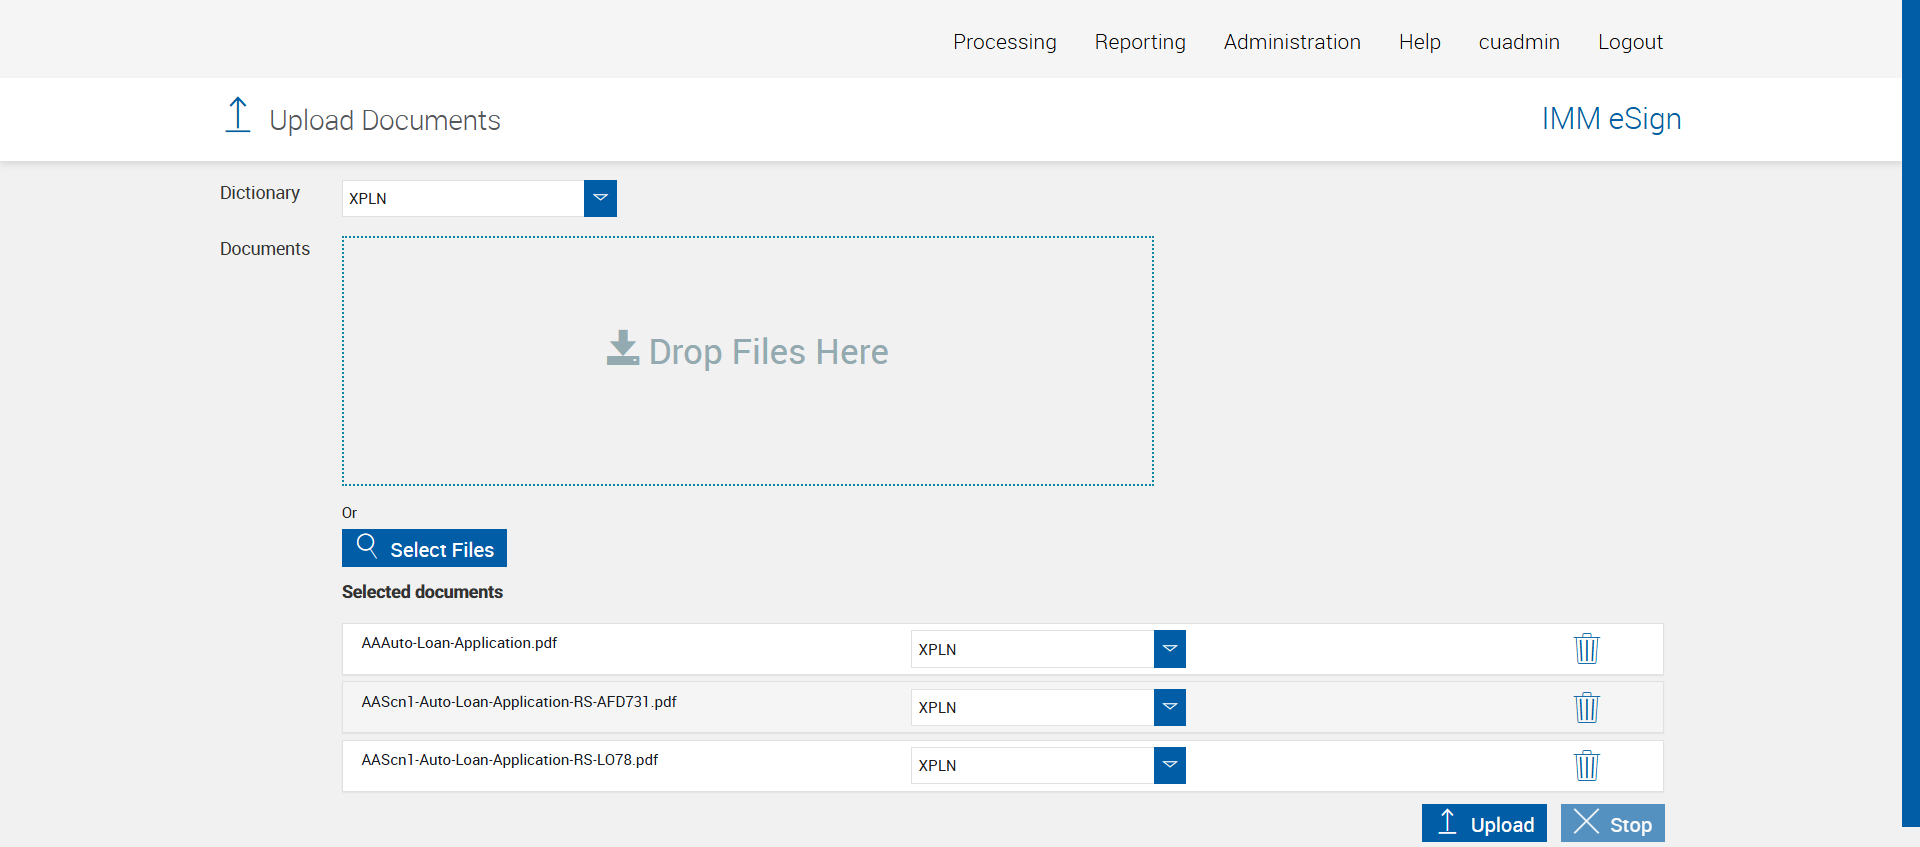Open dictionary dropdown for AAAuto-Loan-Application.pdf

[x=1169, y=649]
